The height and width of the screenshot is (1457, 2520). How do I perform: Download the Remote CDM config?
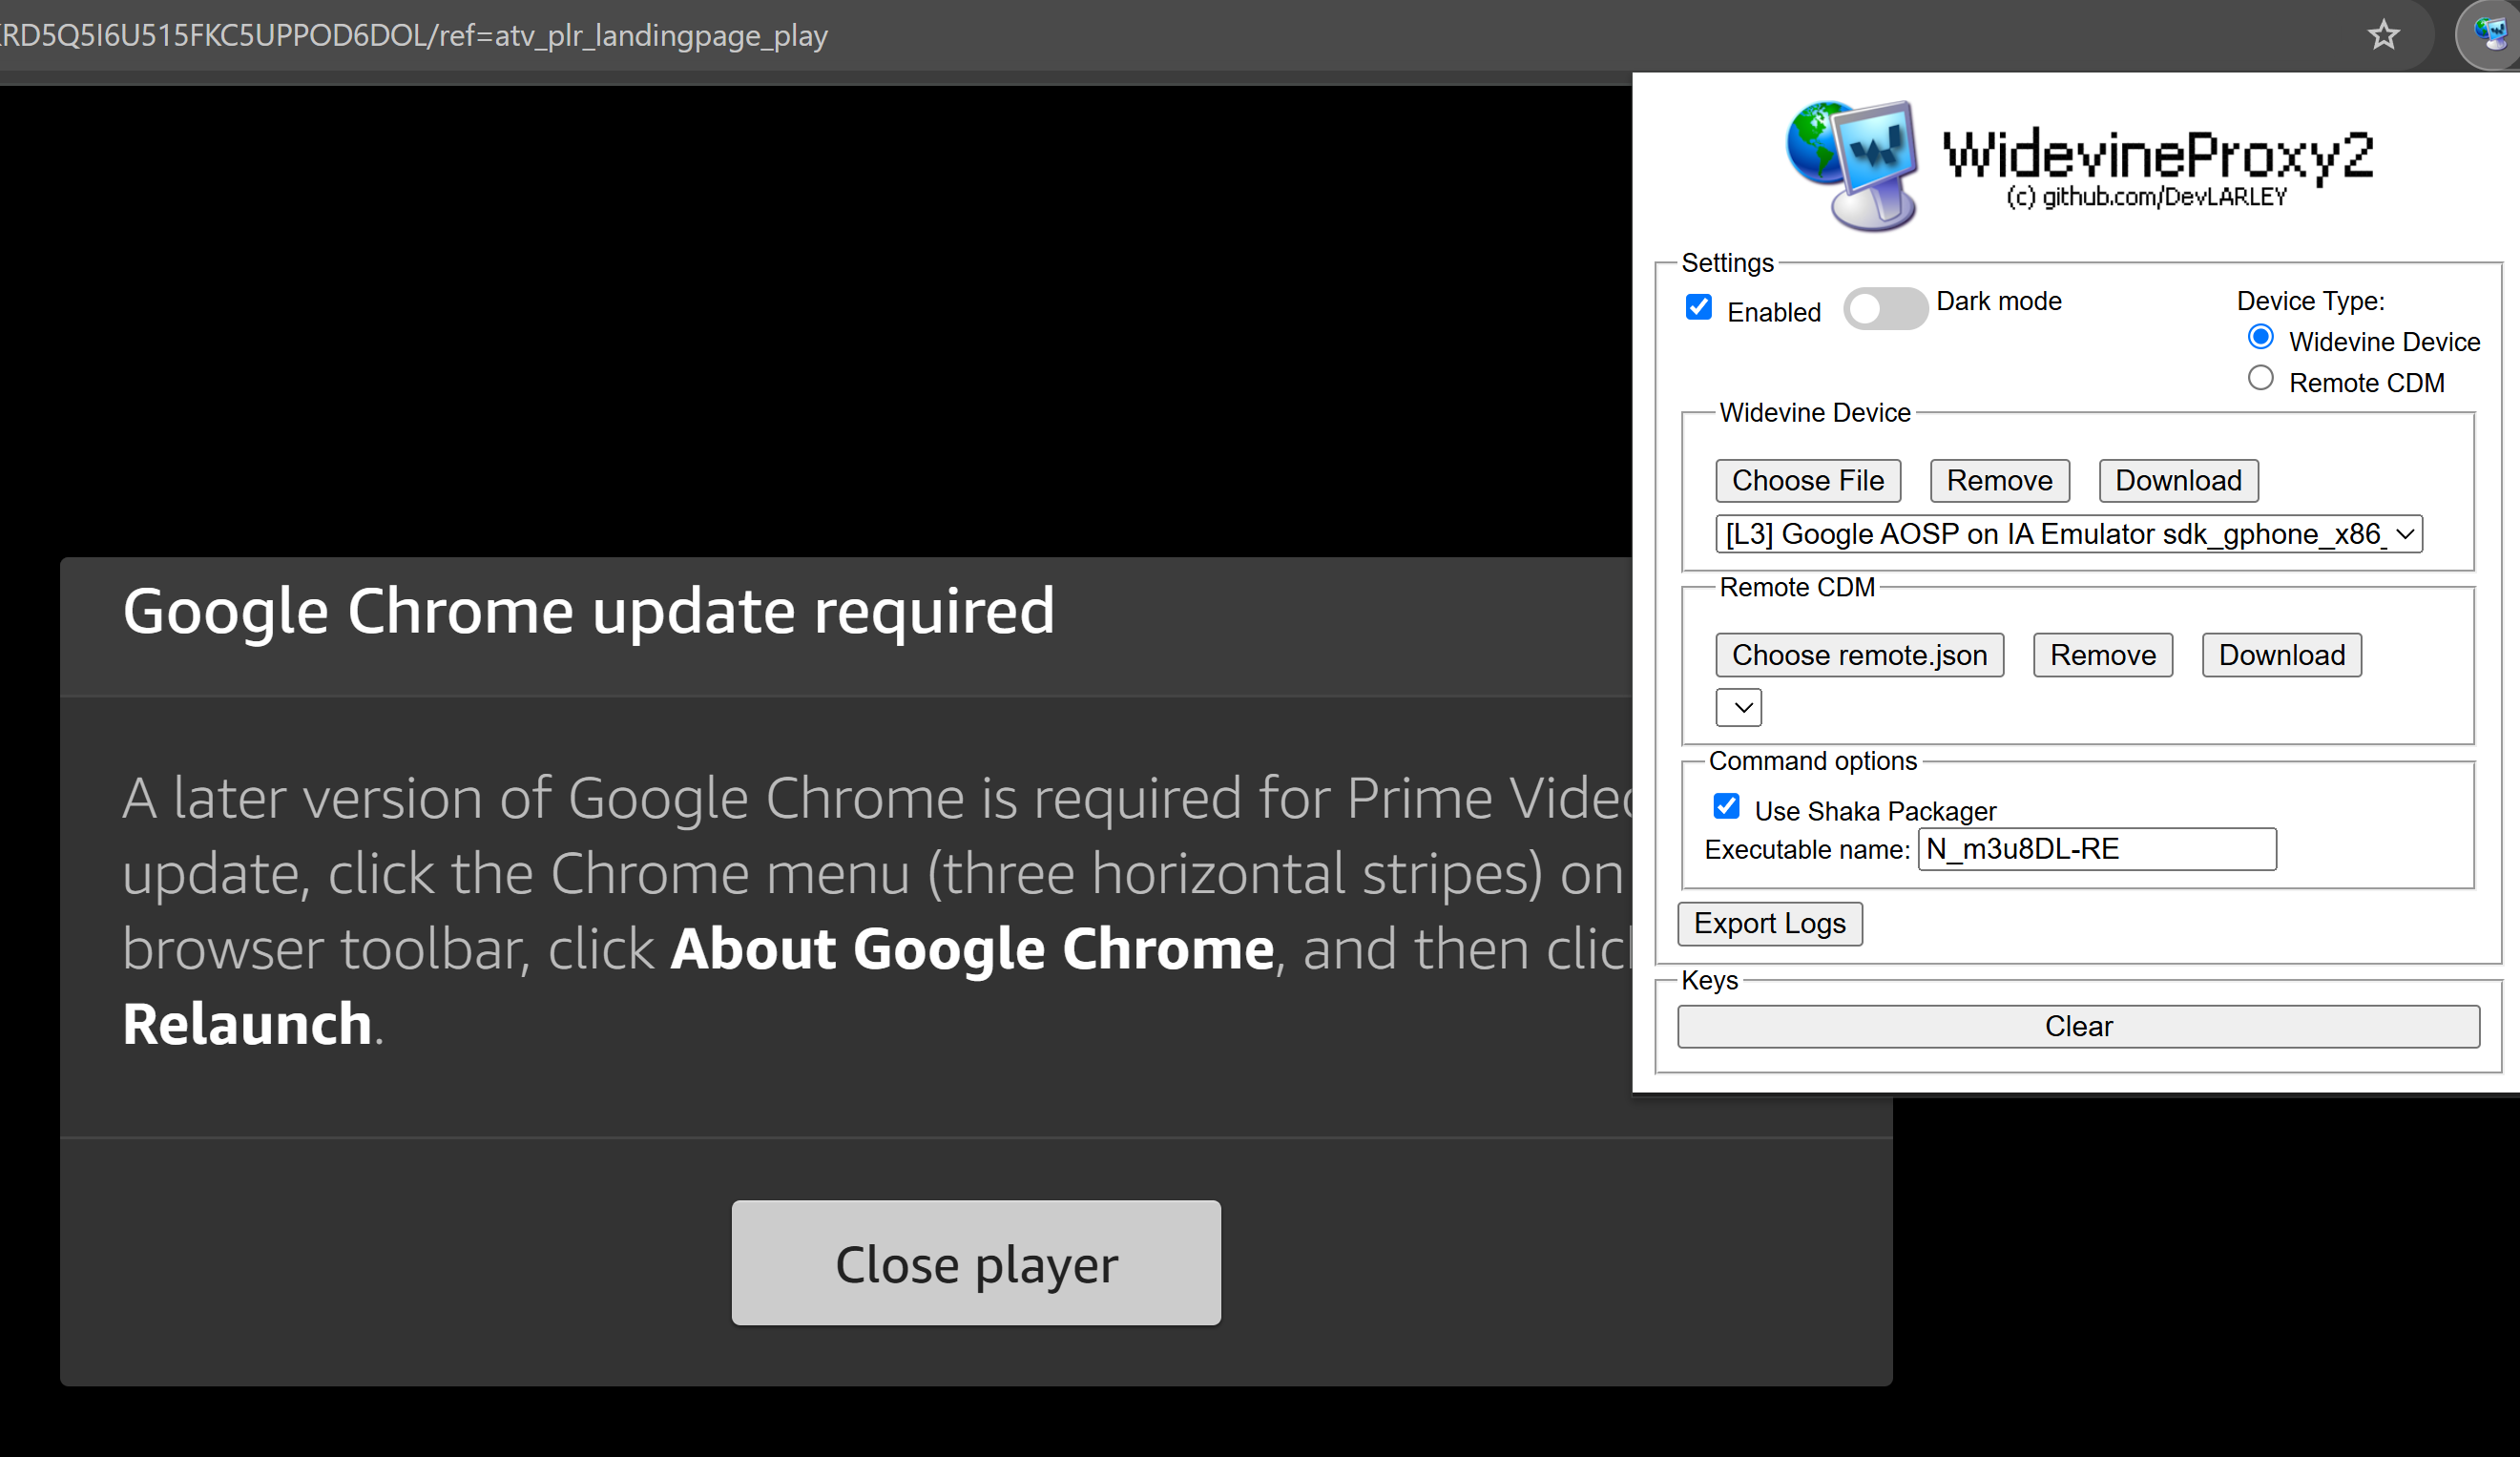tap(2280, 655)
